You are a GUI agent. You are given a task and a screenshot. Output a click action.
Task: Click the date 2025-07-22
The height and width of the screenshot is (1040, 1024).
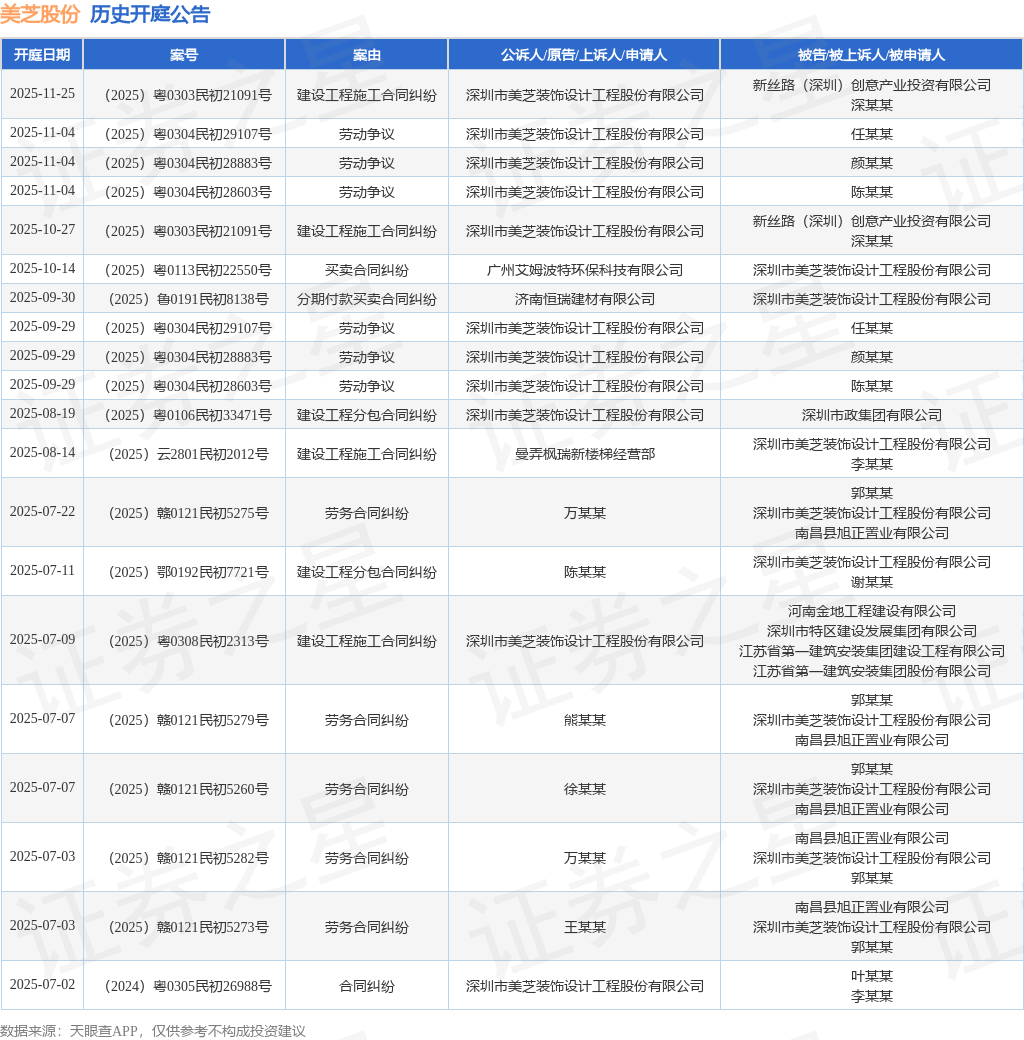click(x=42, y=511)
